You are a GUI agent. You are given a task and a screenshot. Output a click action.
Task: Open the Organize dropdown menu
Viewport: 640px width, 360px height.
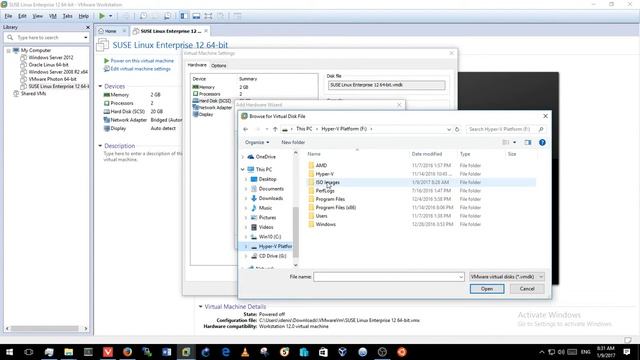[x=257, y=142]
